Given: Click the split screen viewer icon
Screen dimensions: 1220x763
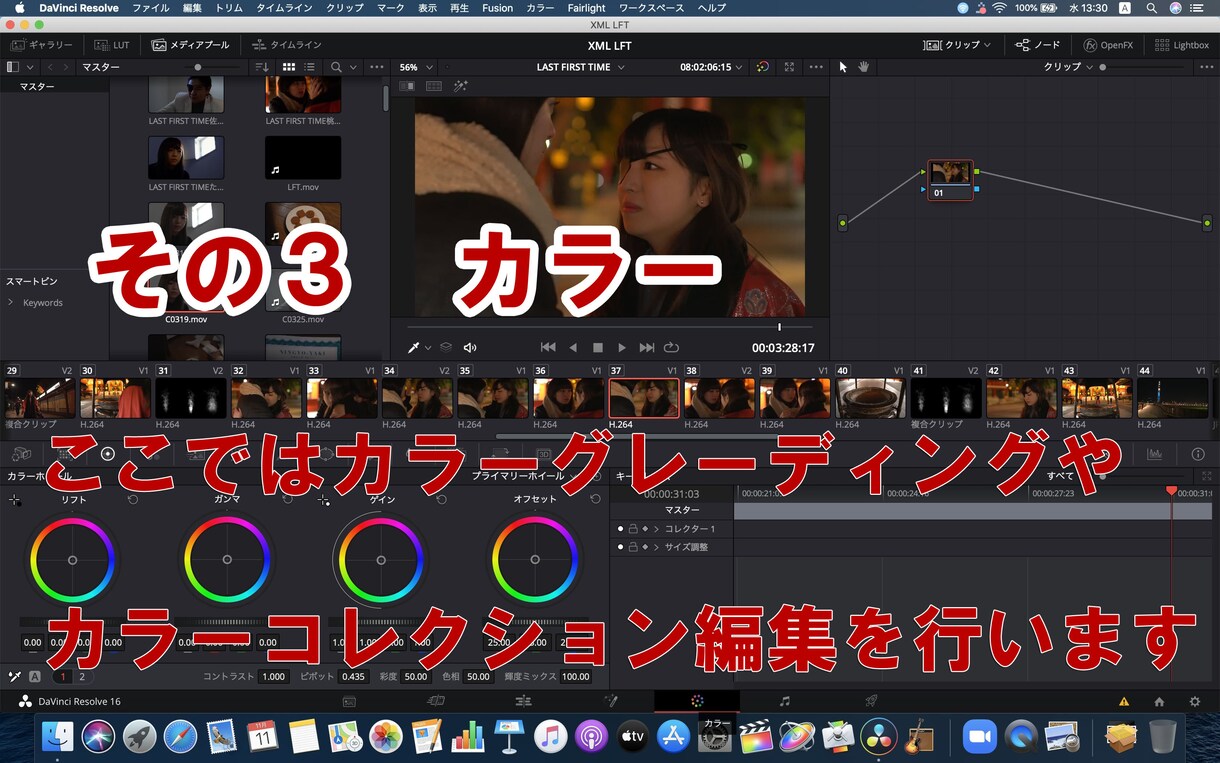Looking at the screenshot, I should [x=434, y=86].
